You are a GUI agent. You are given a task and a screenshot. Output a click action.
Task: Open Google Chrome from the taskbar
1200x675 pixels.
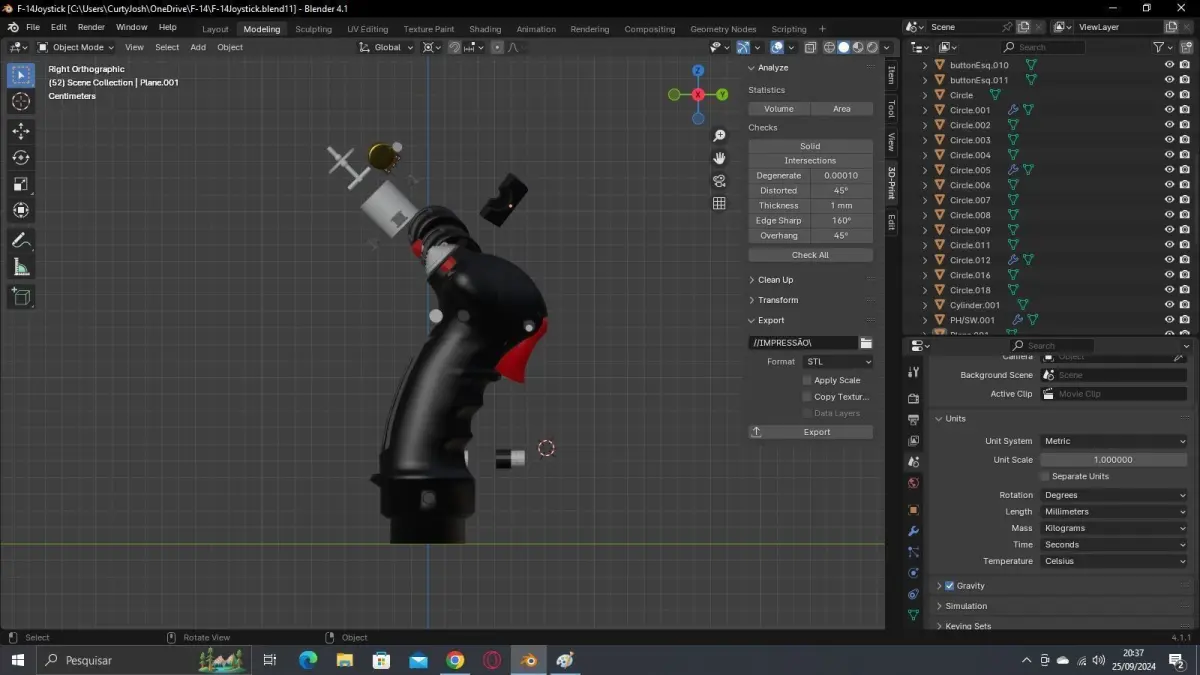coord(455,660)
